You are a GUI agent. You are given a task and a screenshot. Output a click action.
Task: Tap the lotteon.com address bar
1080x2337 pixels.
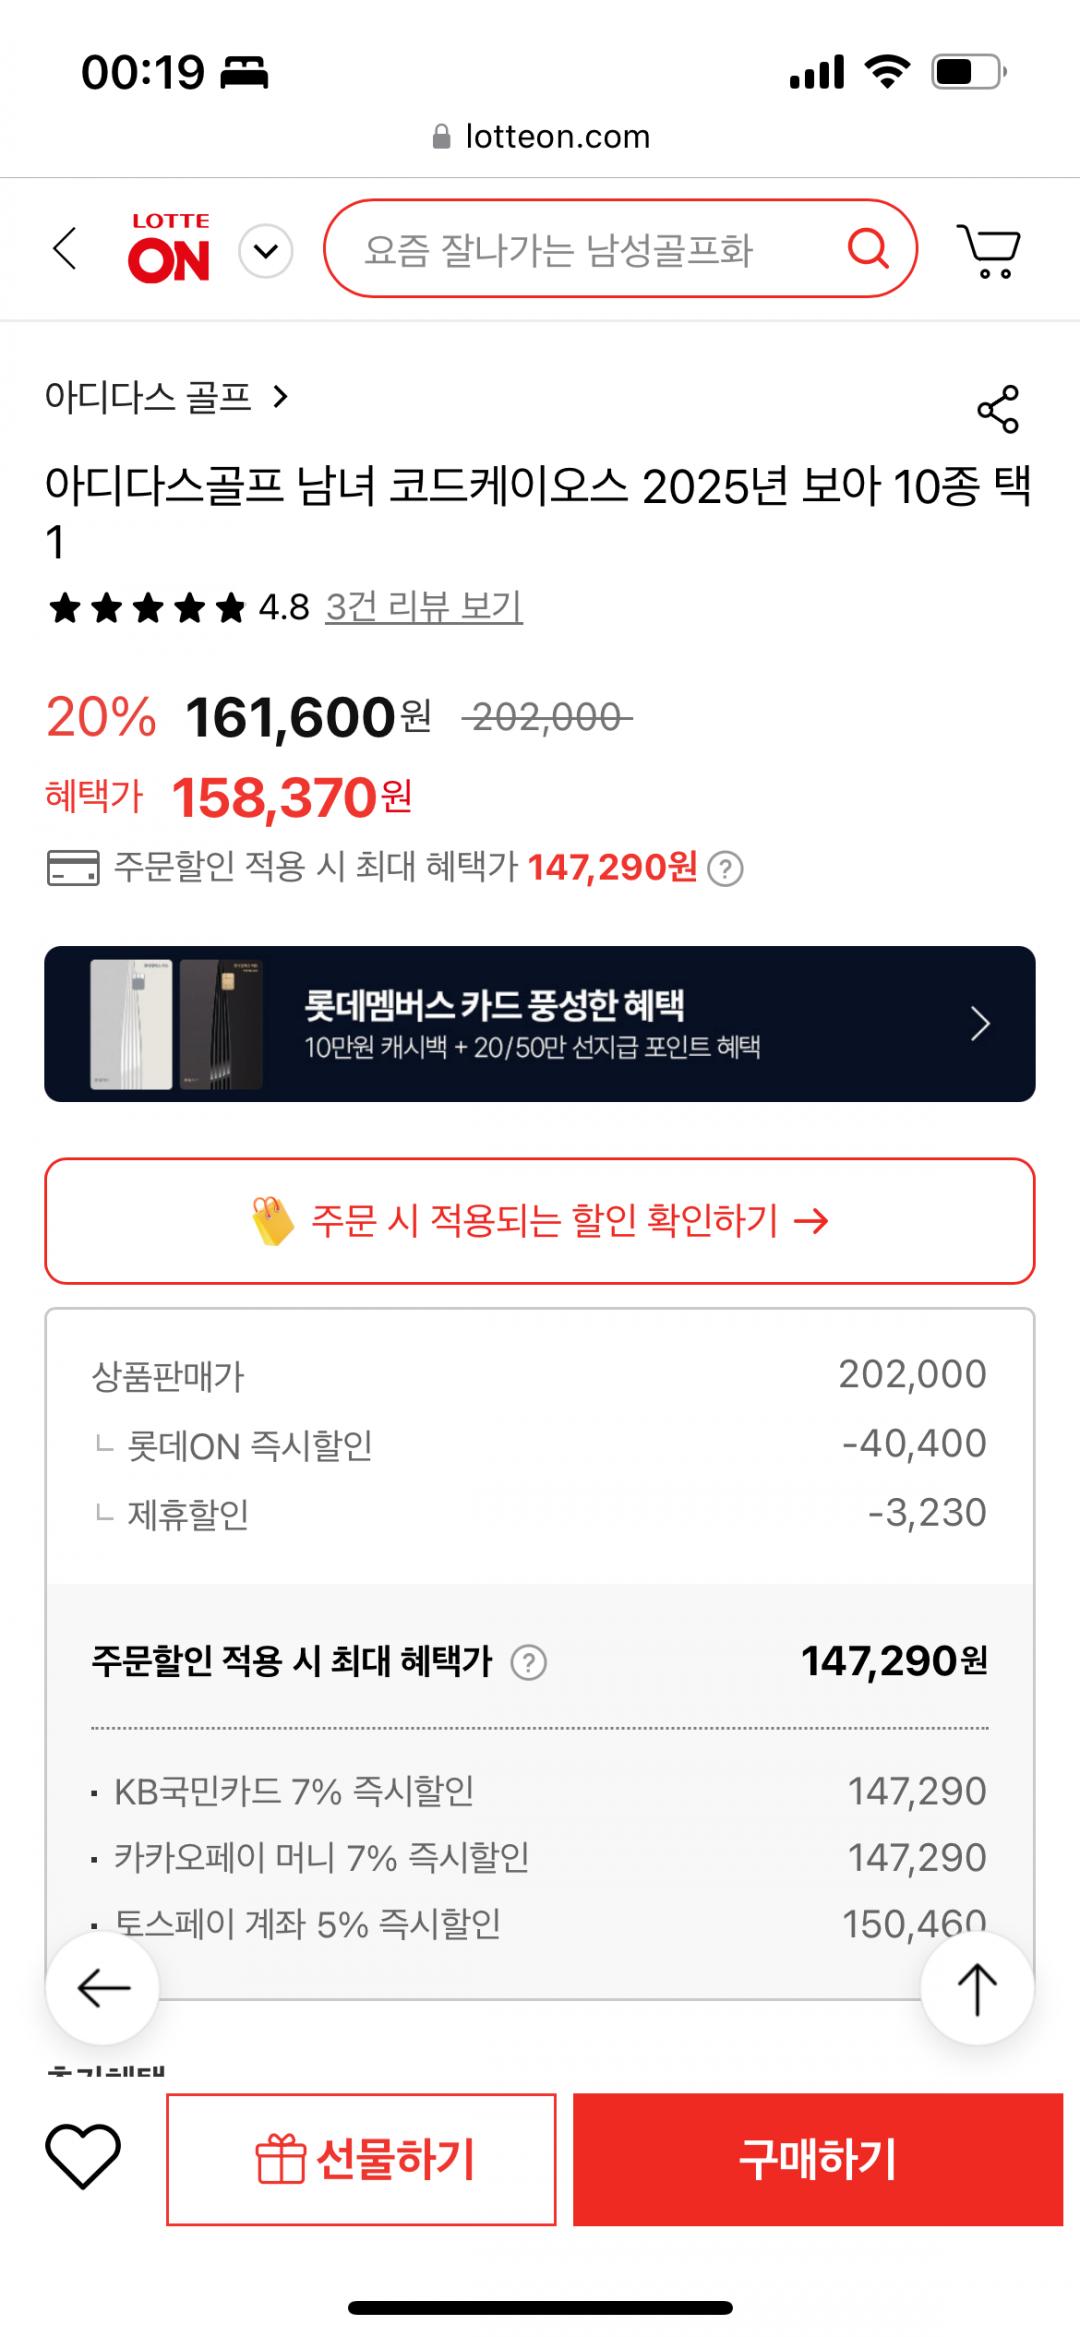pyautogui.click(x=540, y=136)
